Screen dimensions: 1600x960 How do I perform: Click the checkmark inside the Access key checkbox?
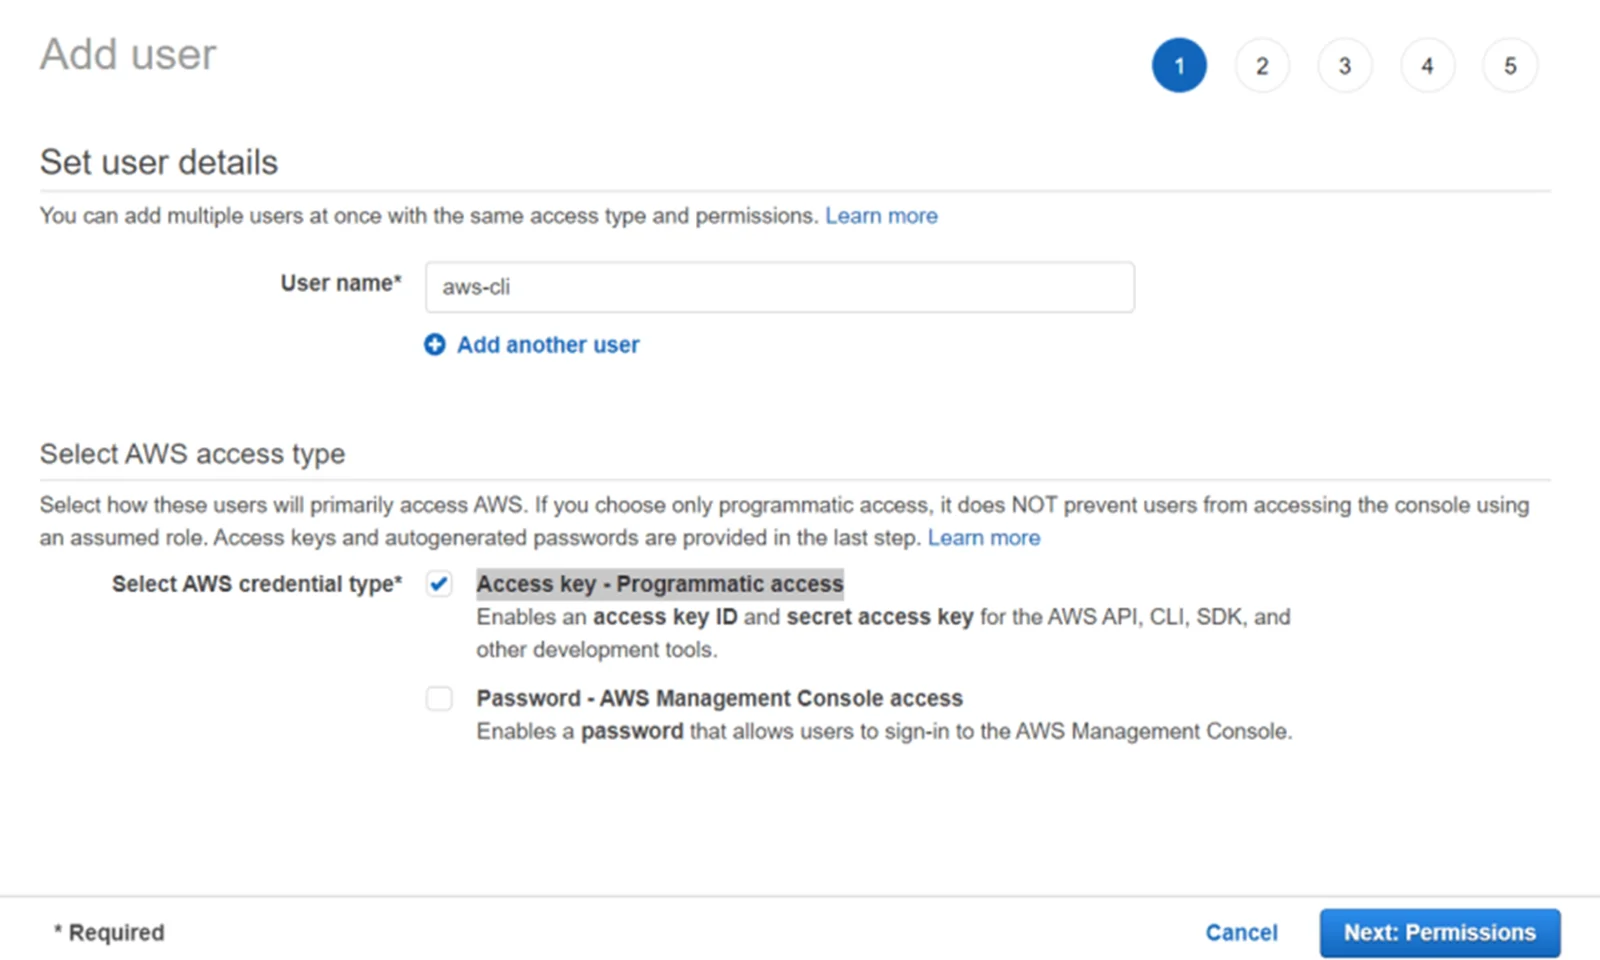coord(439,584)
